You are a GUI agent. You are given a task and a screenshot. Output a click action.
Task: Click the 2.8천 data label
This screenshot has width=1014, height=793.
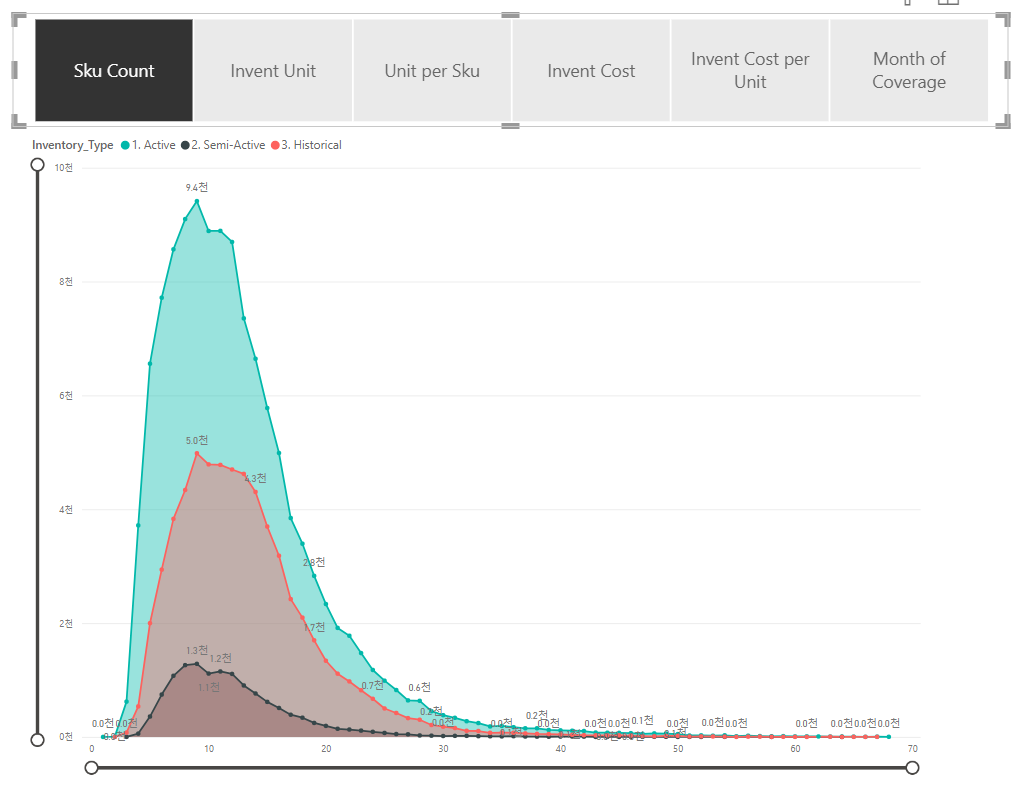click(x=314, y=562)
